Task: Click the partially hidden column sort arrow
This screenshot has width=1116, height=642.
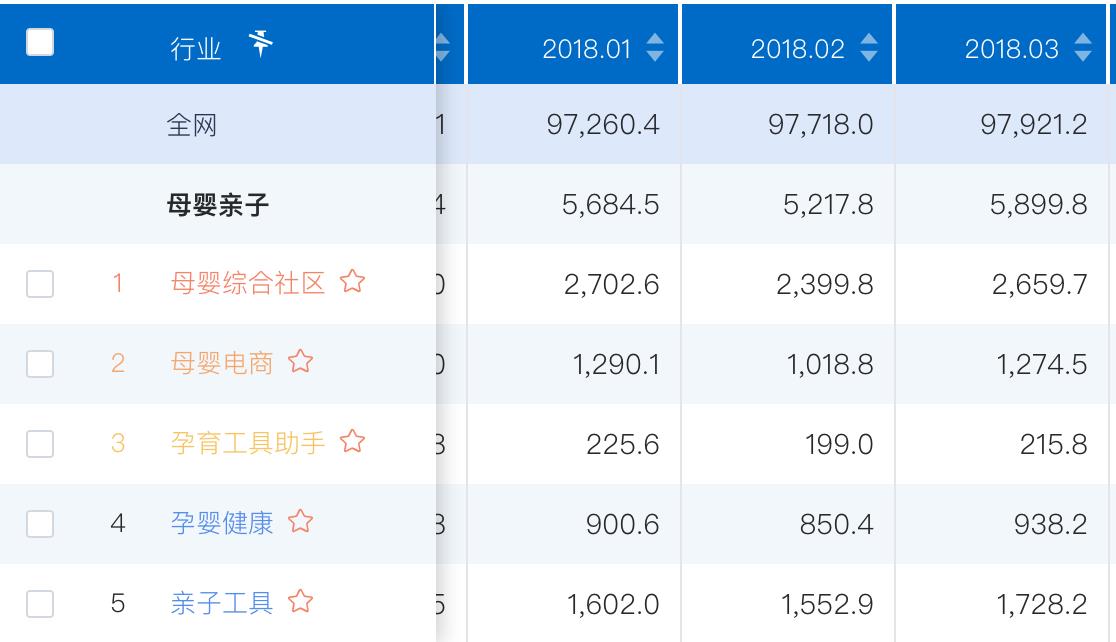Action: pos(443,48)
